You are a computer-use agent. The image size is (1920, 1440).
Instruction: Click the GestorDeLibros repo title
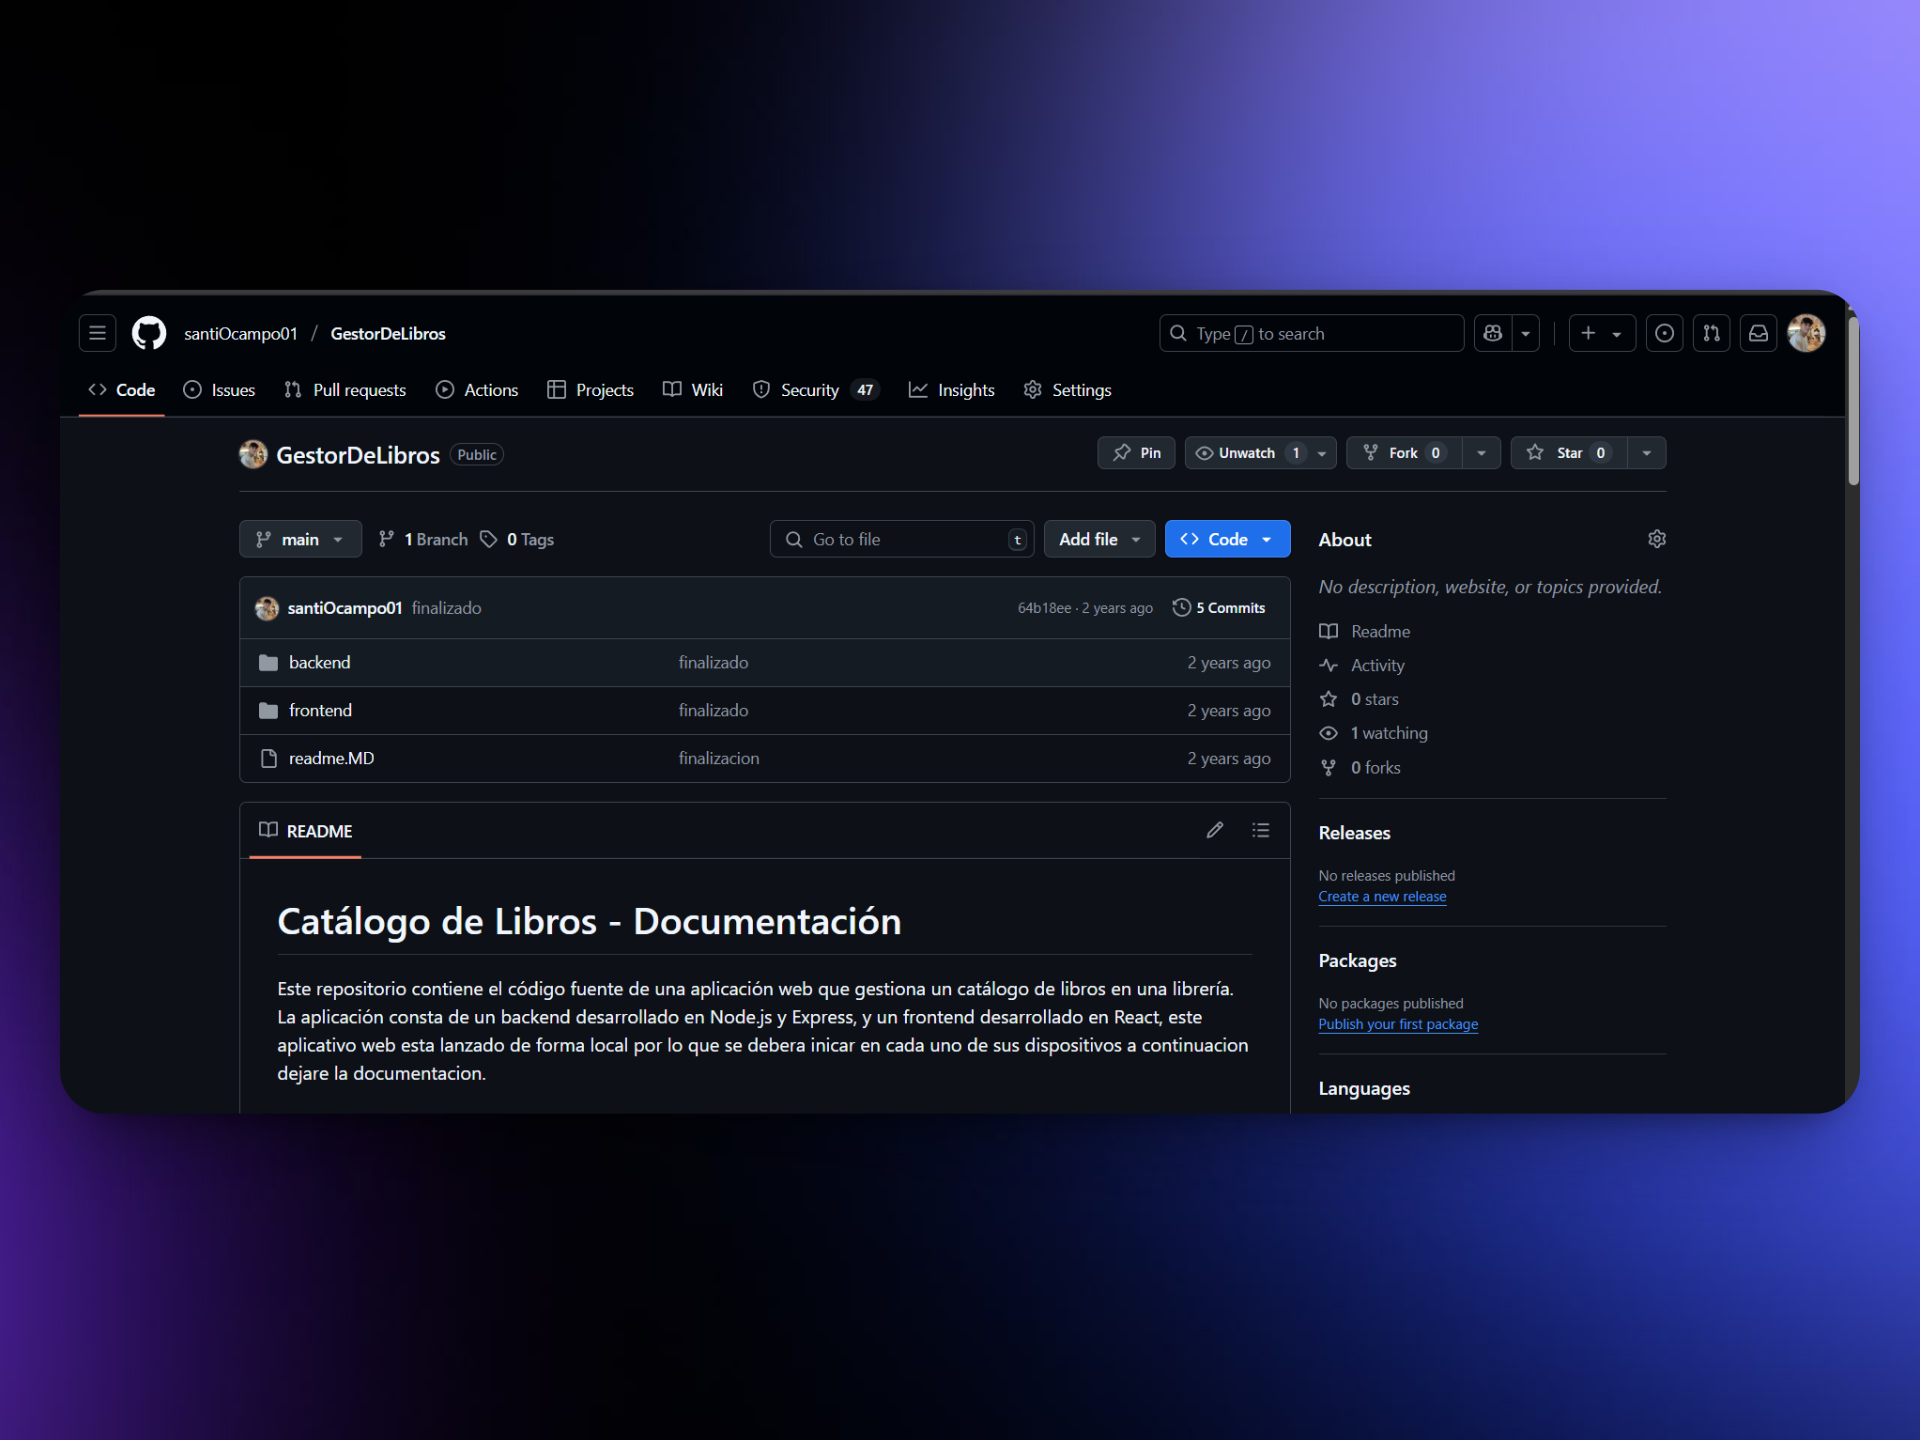pos(357,455)
